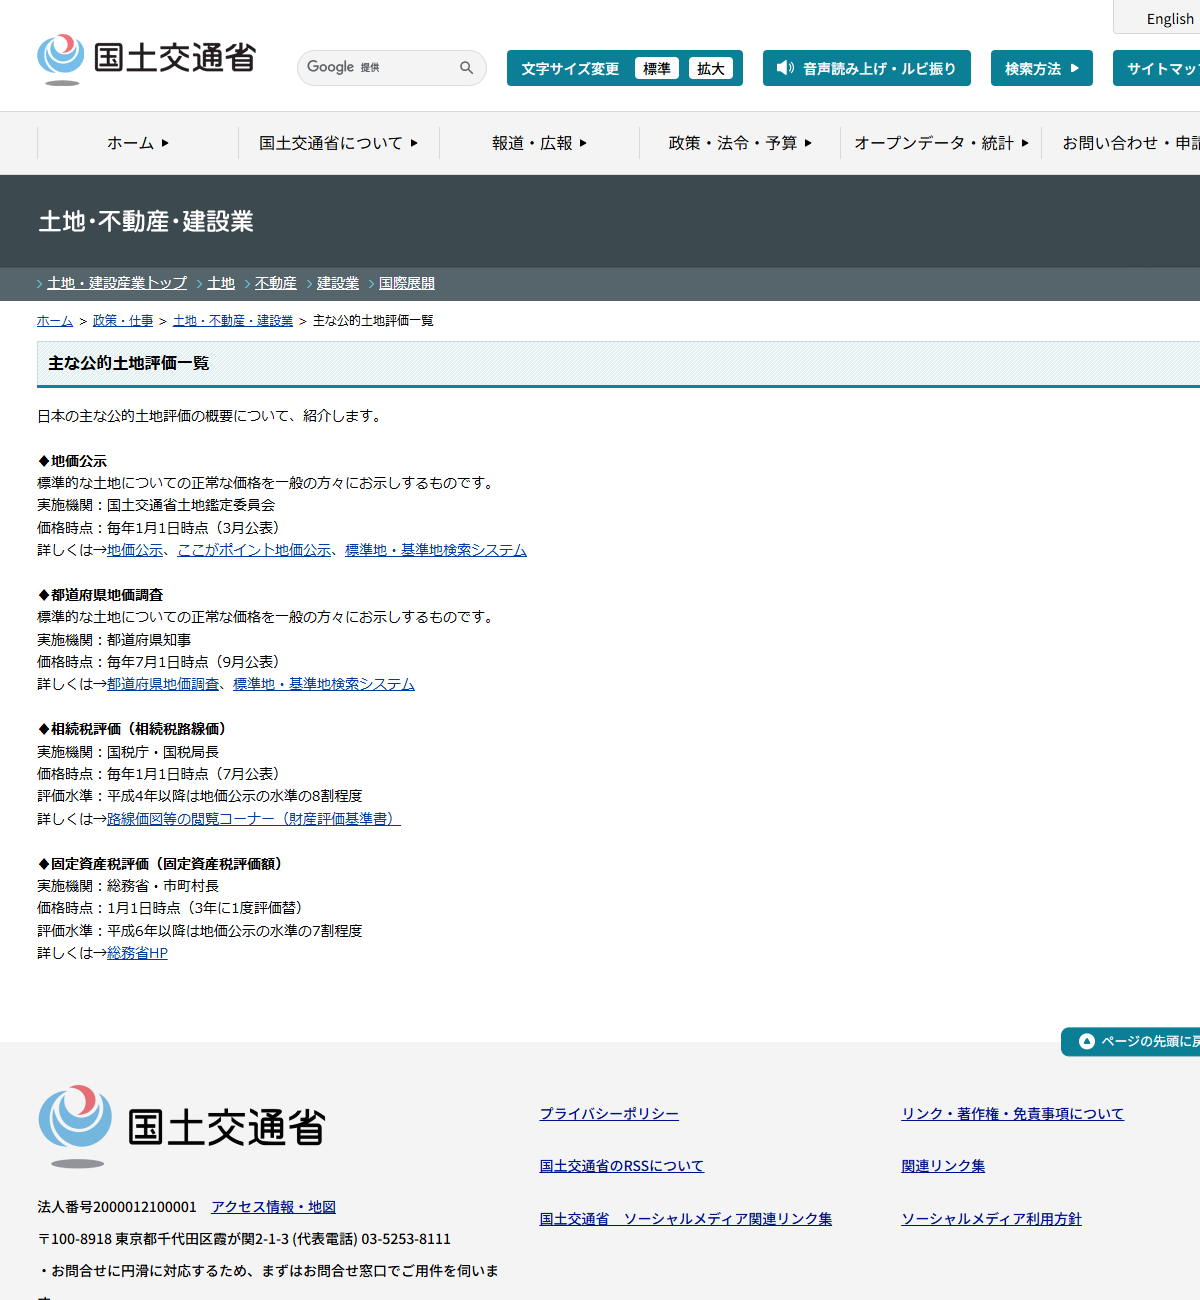Open the 国土交通省のRSSについて link
This screenshot has height=1300, width=1200.
(x=622, y=1166)
